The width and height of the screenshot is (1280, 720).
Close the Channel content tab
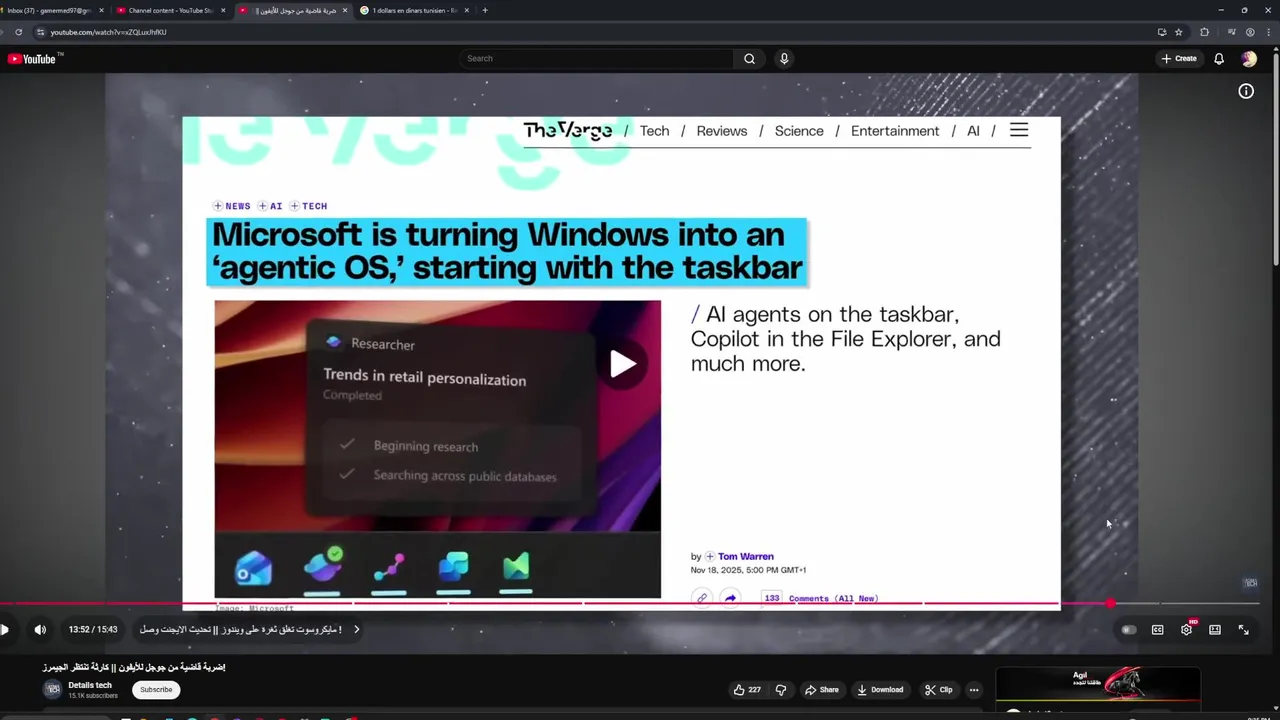(223, 10)
